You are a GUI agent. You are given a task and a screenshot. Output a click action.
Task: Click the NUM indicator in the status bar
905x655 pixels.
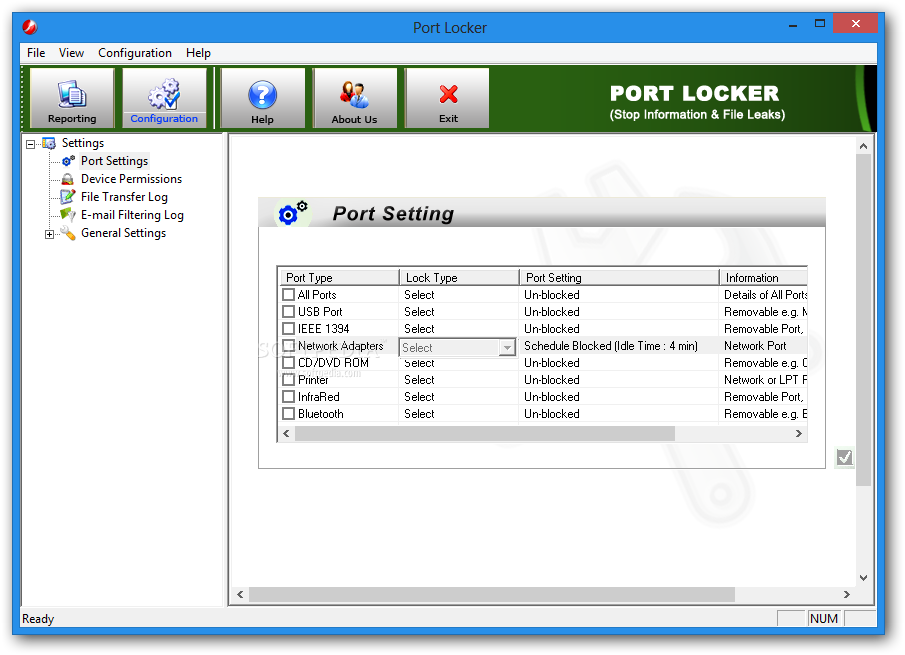point(823,618)
